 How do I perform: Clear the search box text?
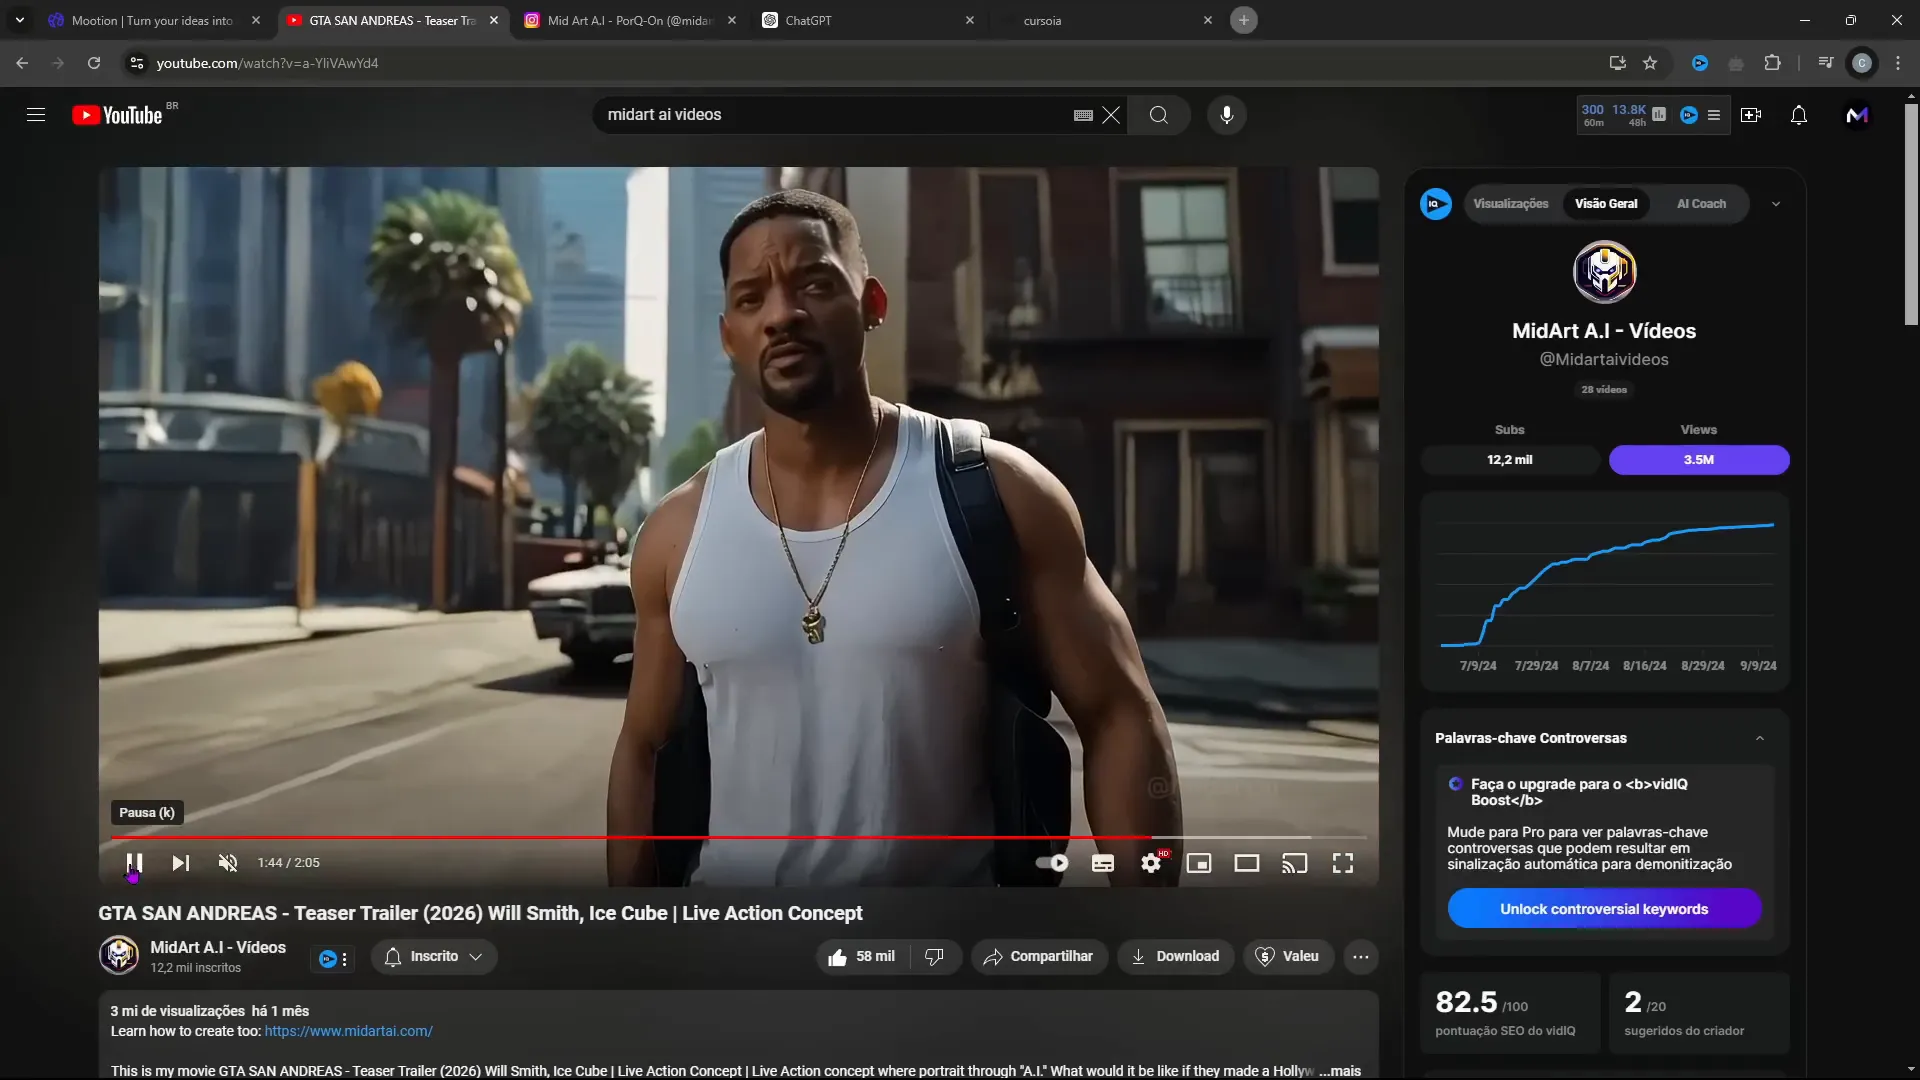point(1111,115)
